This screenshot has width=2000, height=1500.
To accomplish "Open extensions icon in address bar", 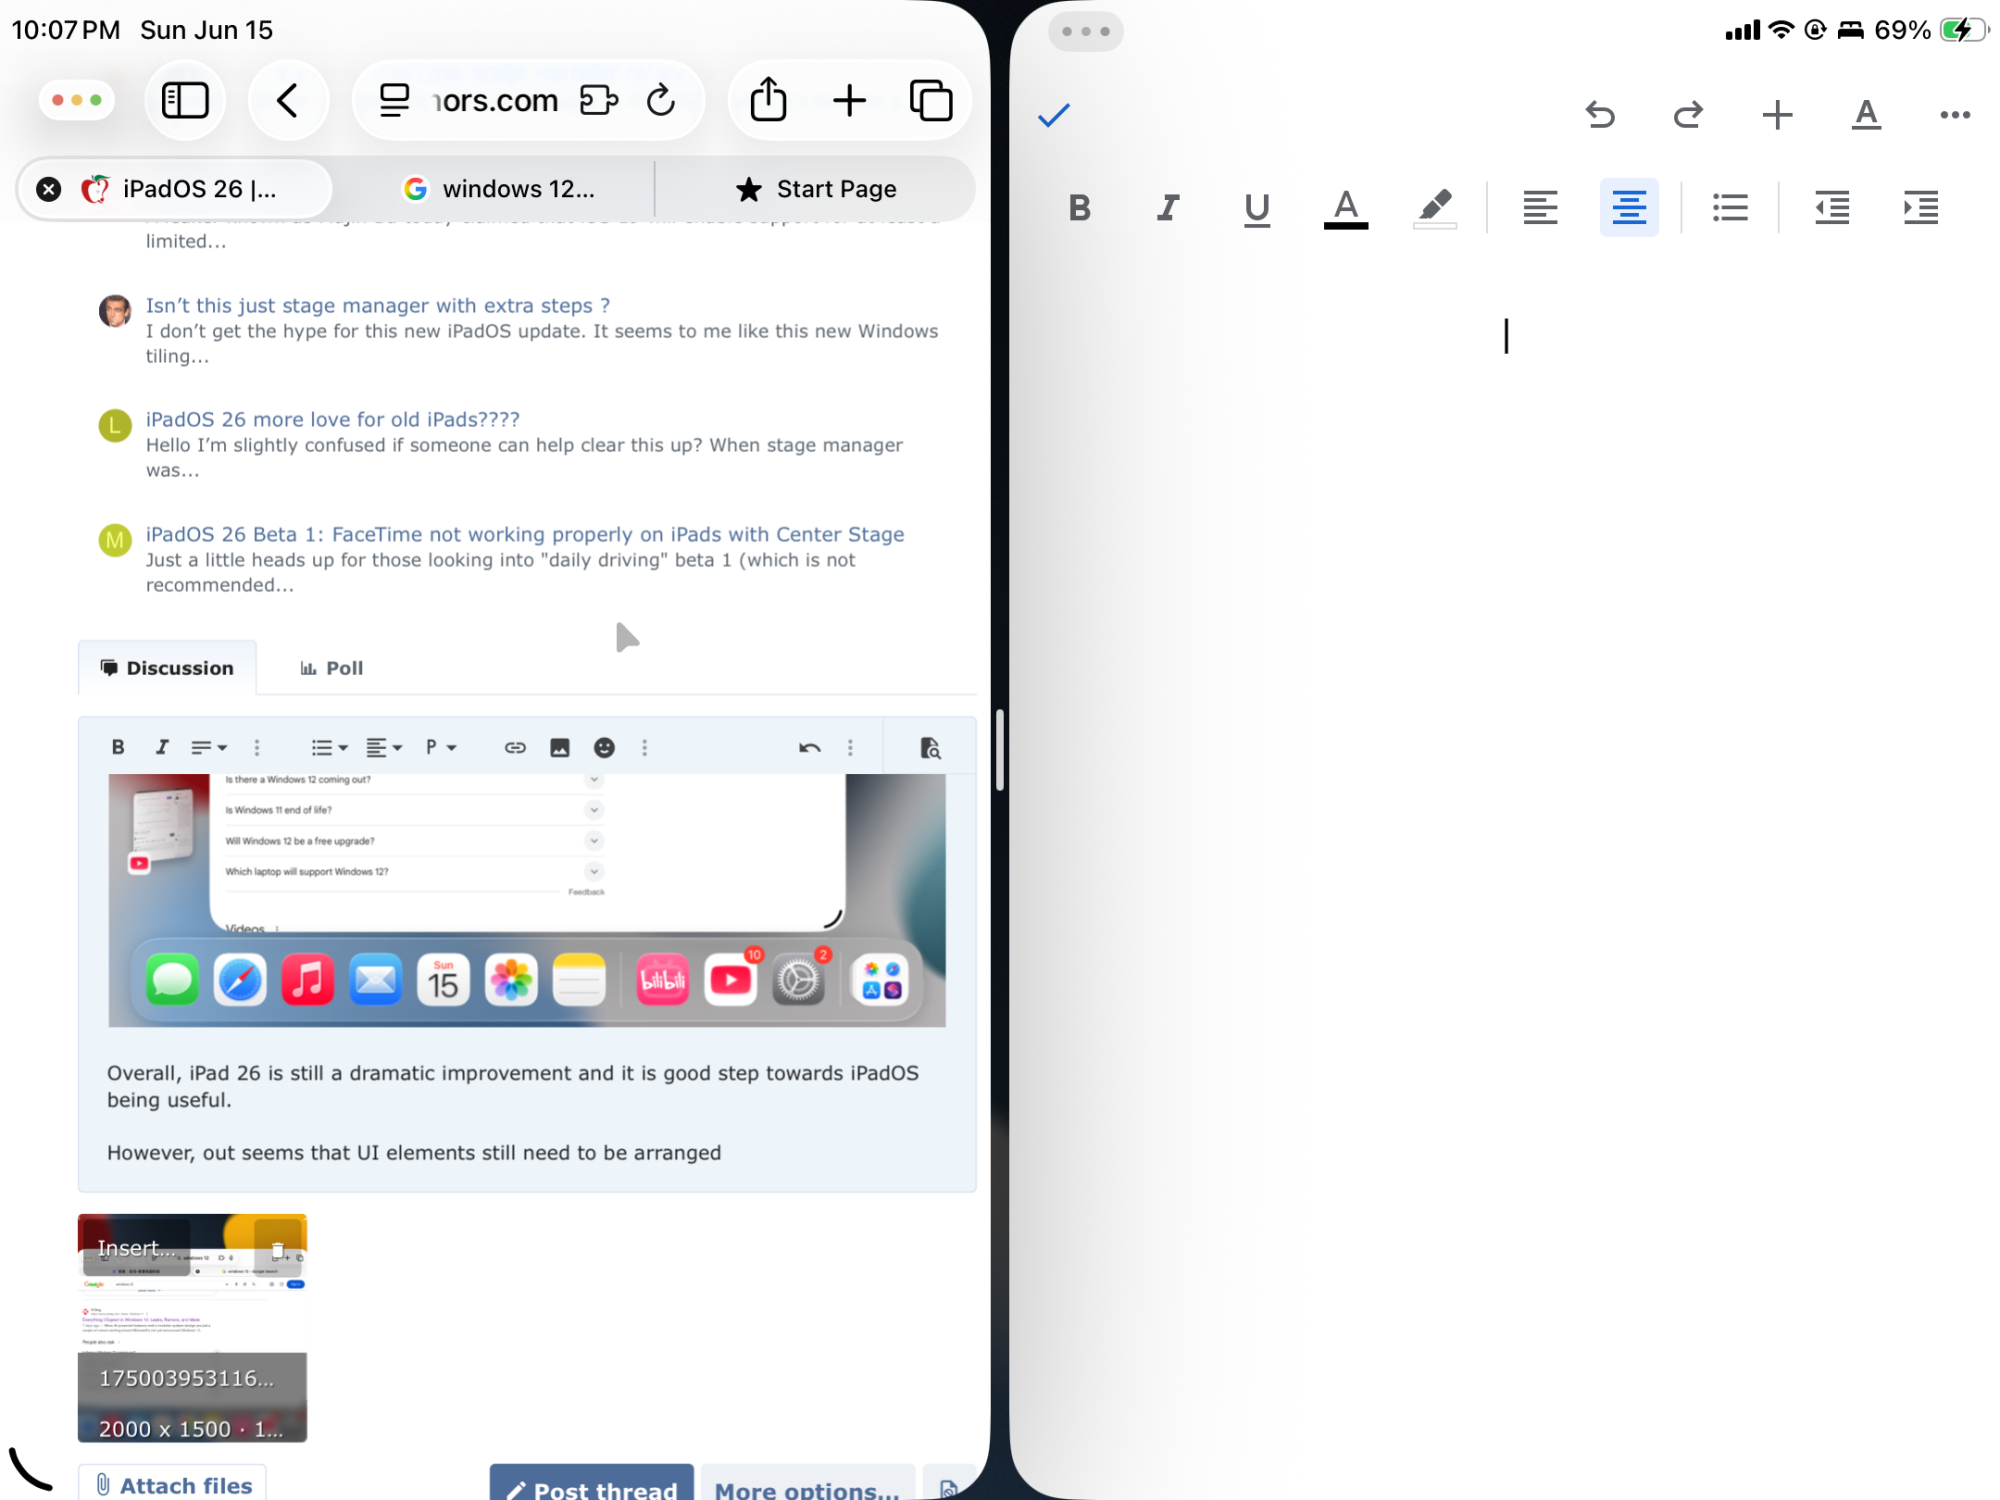I will [x=598, y=100].
